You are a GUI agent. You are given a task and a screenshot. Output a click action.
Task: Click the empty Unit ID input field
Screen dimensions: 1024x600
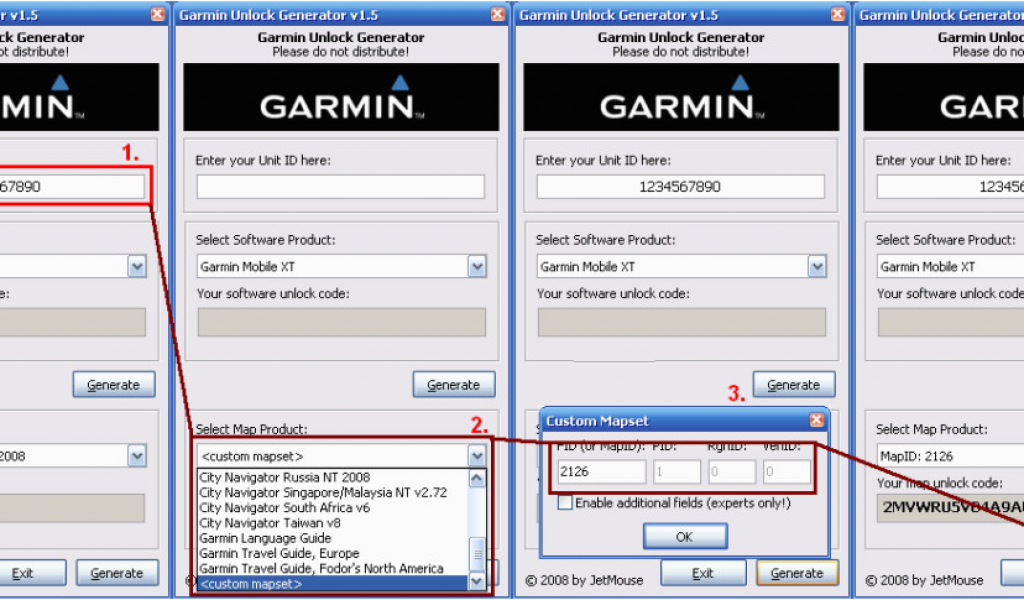point(340,187)
